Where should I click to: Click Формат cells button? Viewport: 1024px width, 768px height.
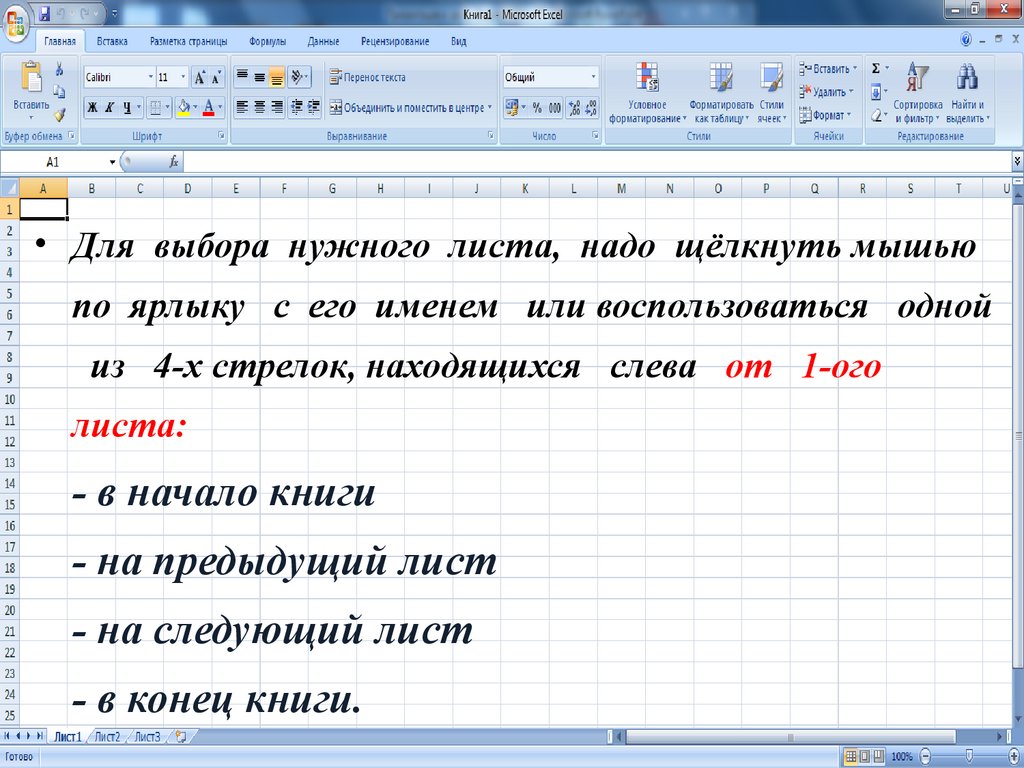826,115
